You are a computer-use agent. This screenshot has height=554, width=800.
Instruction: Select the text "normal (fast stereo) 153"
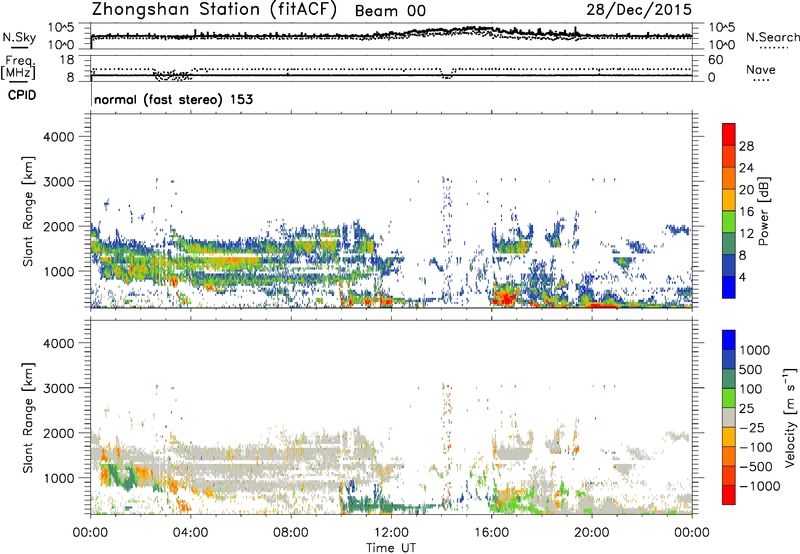(x=173, y=99)
